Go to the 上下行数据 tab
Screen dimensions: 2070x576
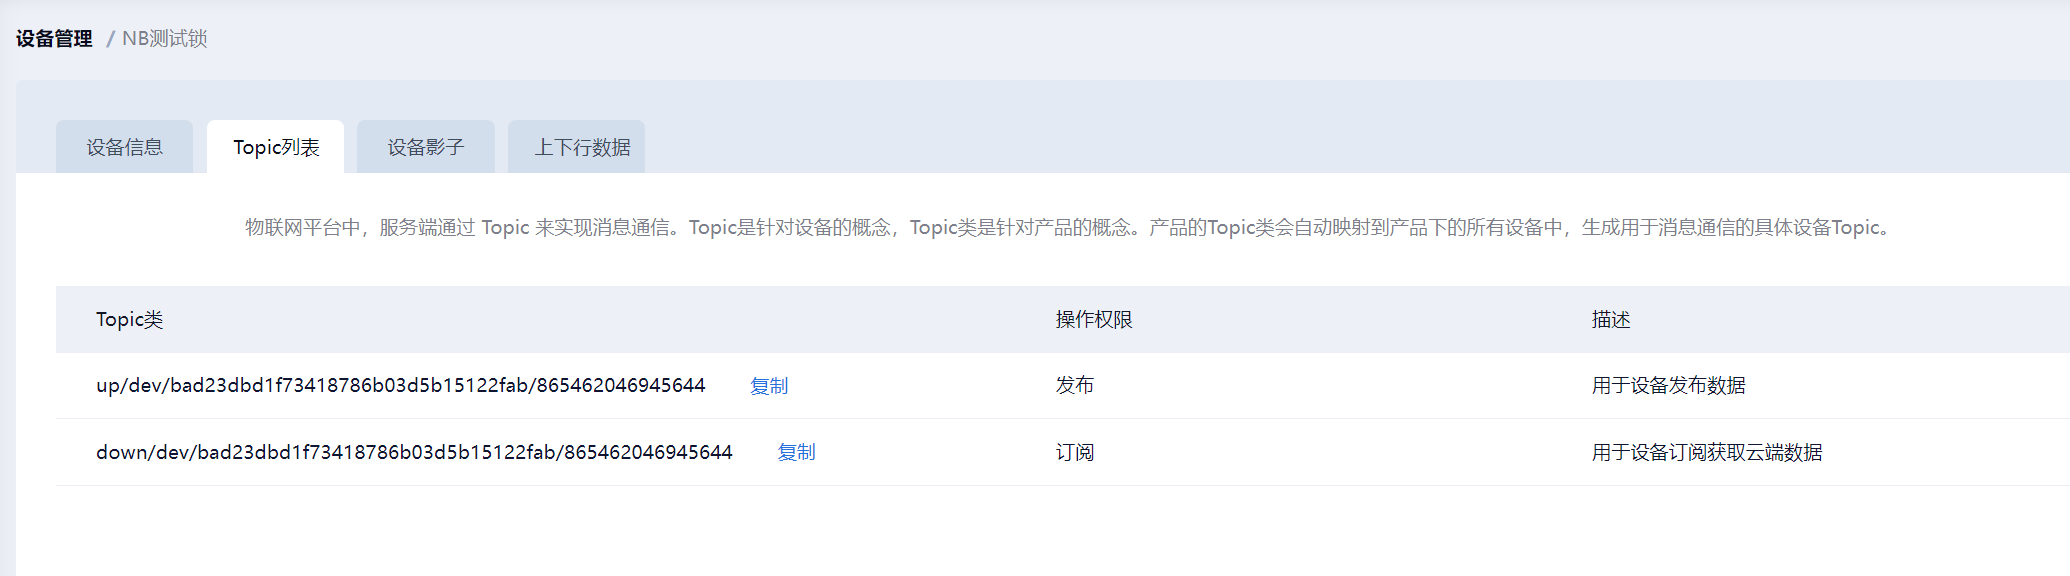[x=582, y=147]
